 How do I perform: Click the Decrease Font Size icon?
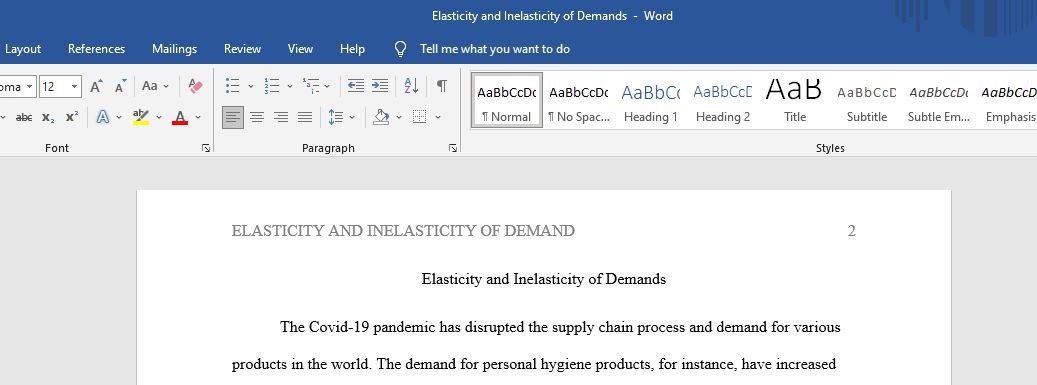click(x=120, y=86)
